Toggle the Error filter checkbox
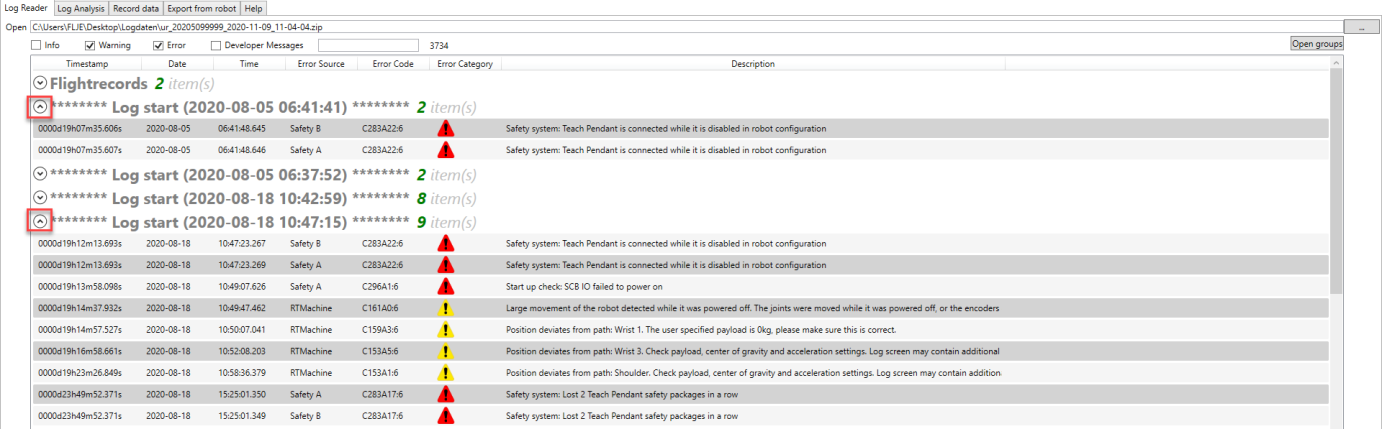1382x429 pixels. (158, 45)
